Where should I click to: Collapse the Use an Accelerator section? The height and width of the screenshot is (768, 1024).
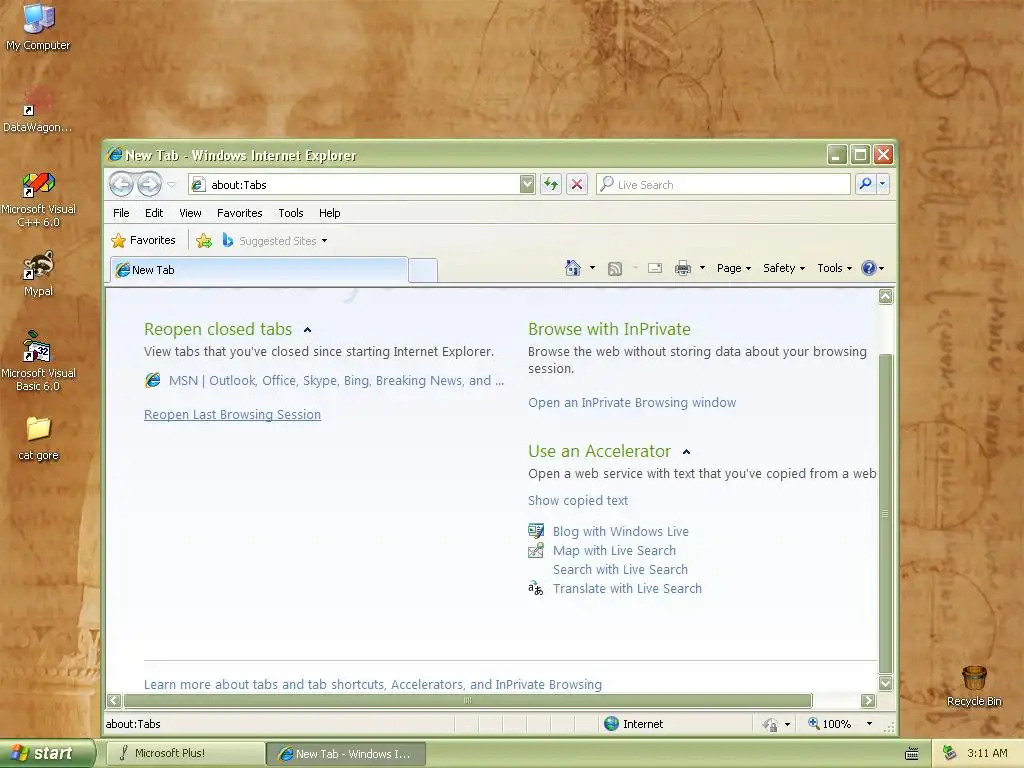[686, 452]
